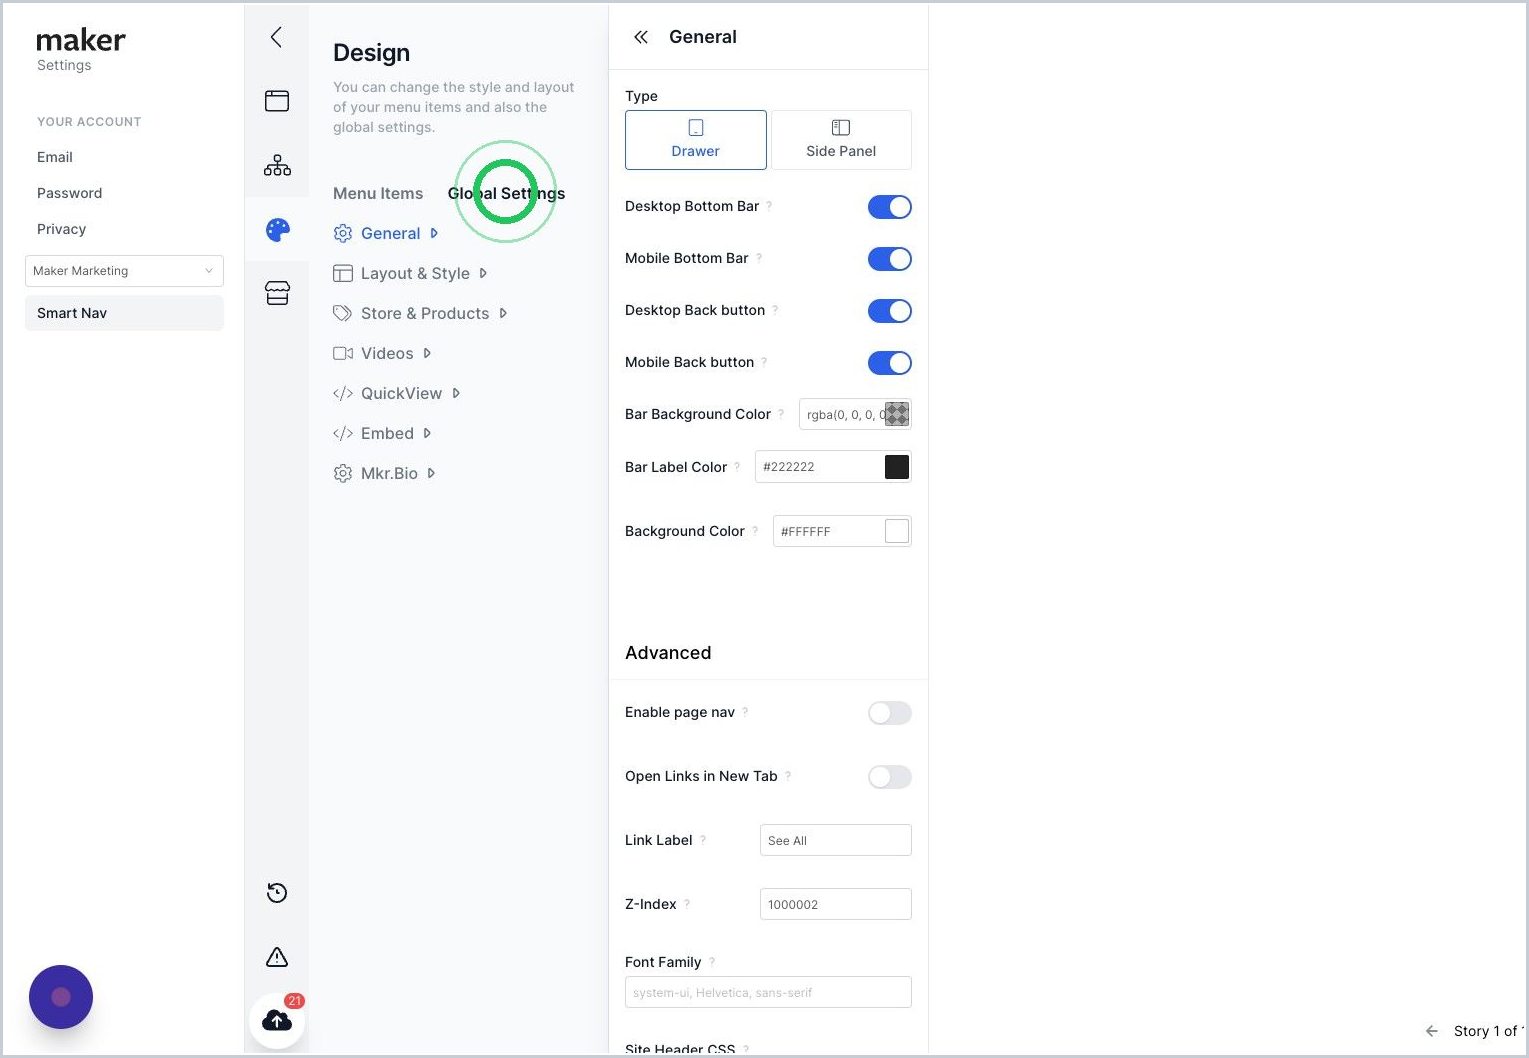Viewport: 1529px width, 1058px height.
Task: Choose Drawer type button
Action: click(696, 140)
